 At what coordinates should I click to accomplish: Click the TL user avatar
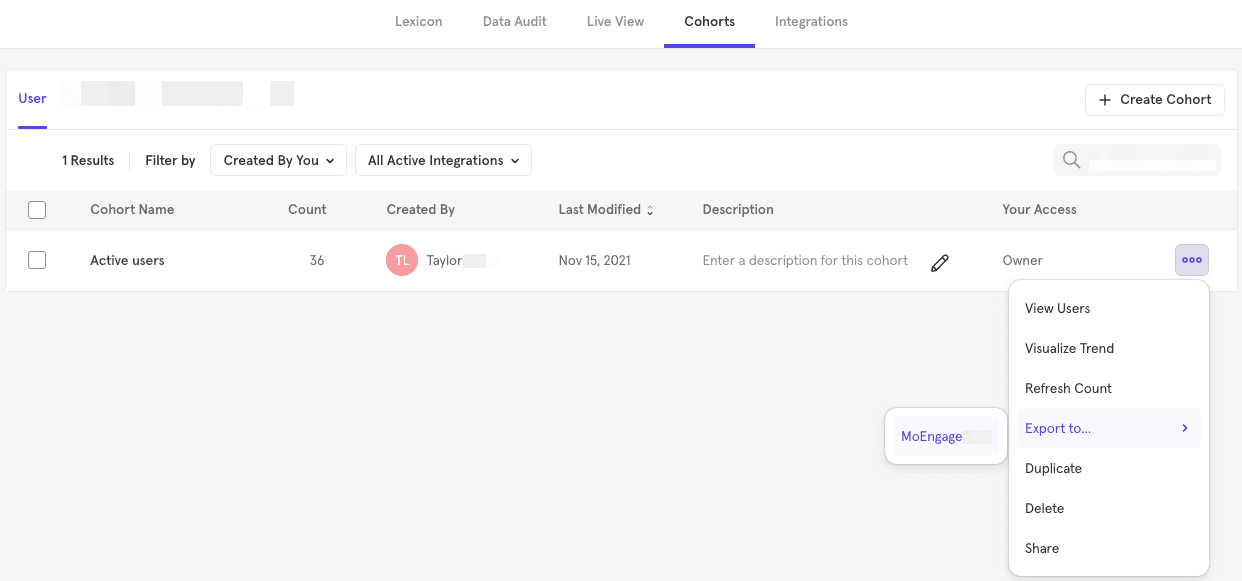click(401, 260)
